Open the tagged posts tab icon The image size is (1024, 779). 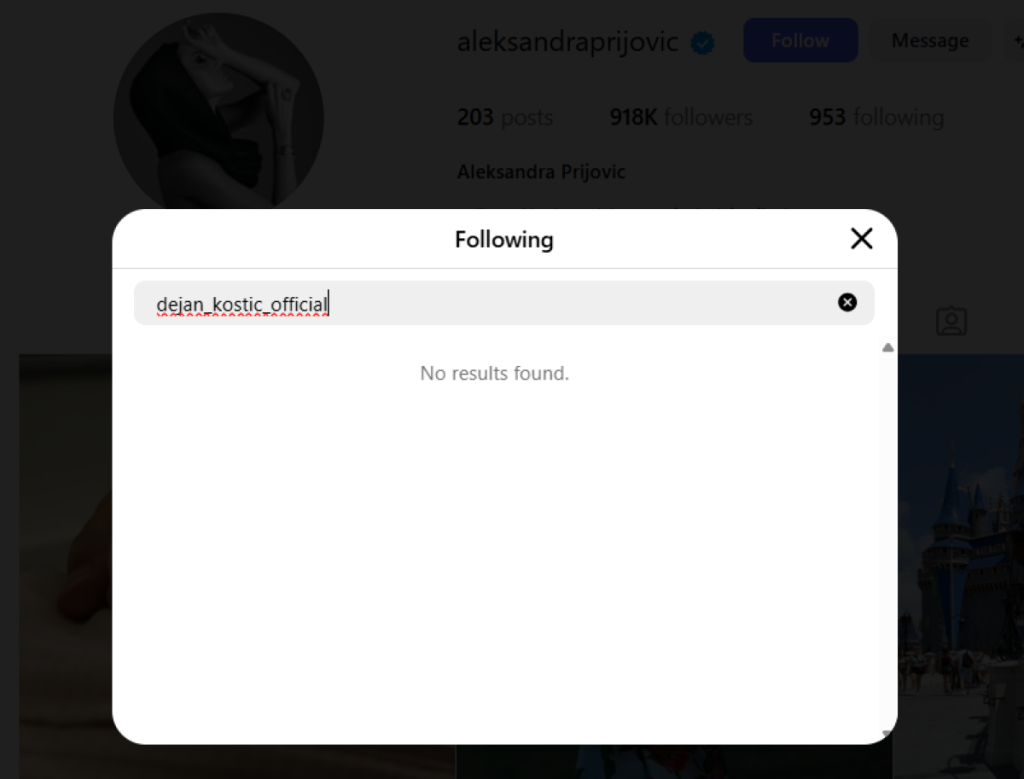pos(951,321)
